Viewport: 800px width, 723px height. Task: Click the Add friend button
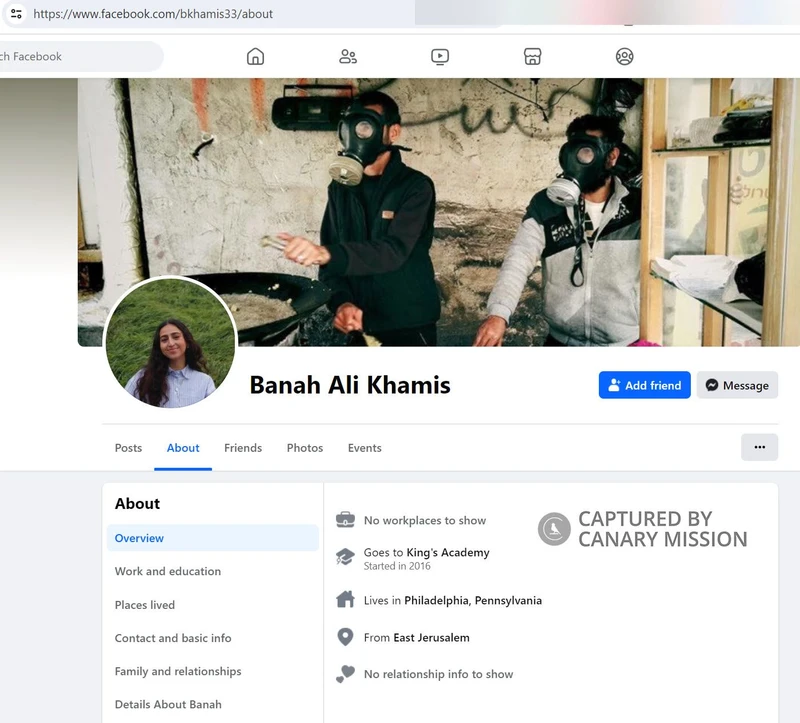[644, 385]
